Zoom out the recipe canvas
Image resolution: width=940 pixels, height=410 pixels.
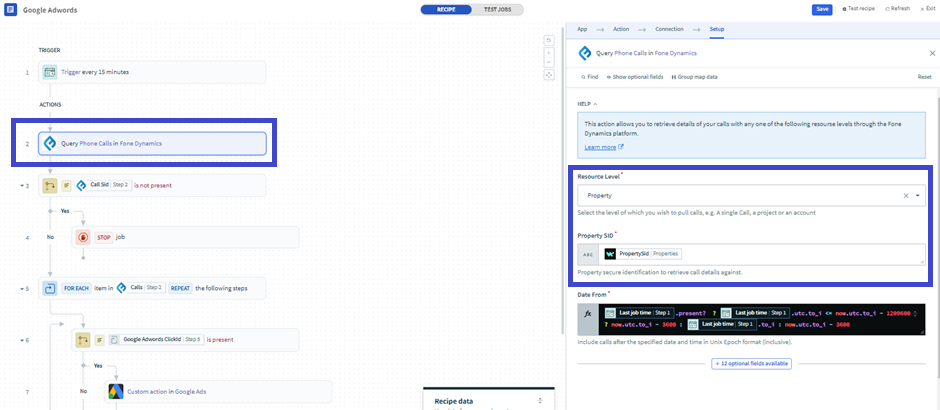[548, 62]
